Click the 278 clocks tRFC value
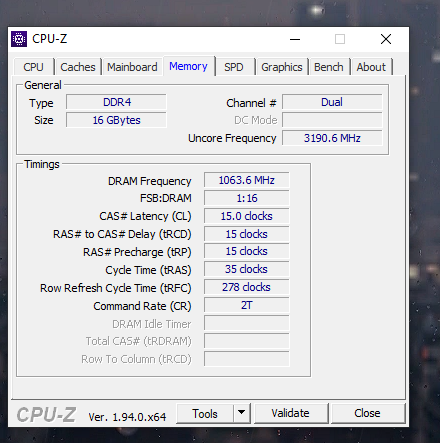 pyautogui.click(x=247, y=287)
